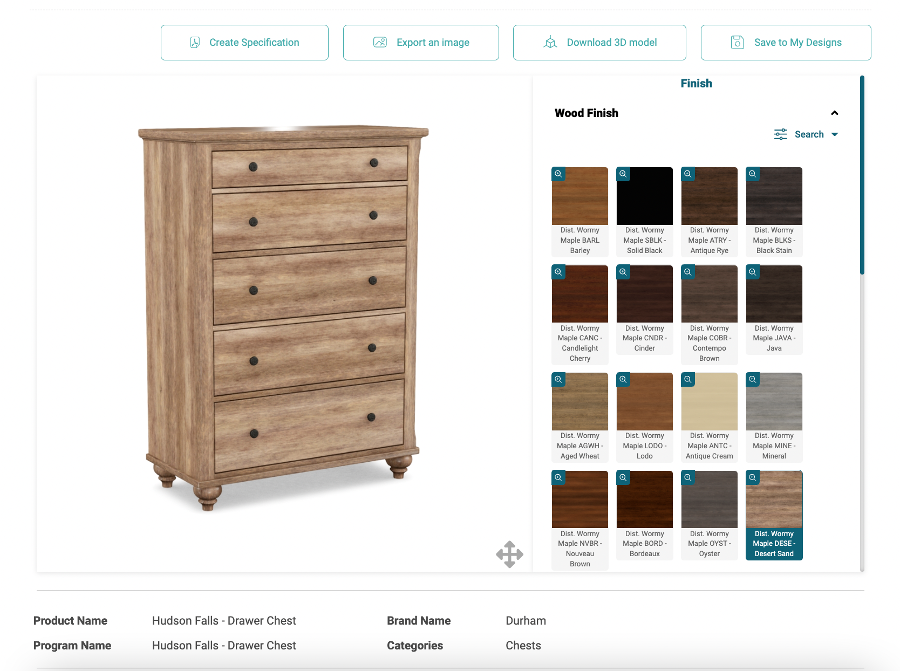Click Save to My Designs button
This screenshot has height=671, width=900.
click(786, 42)
